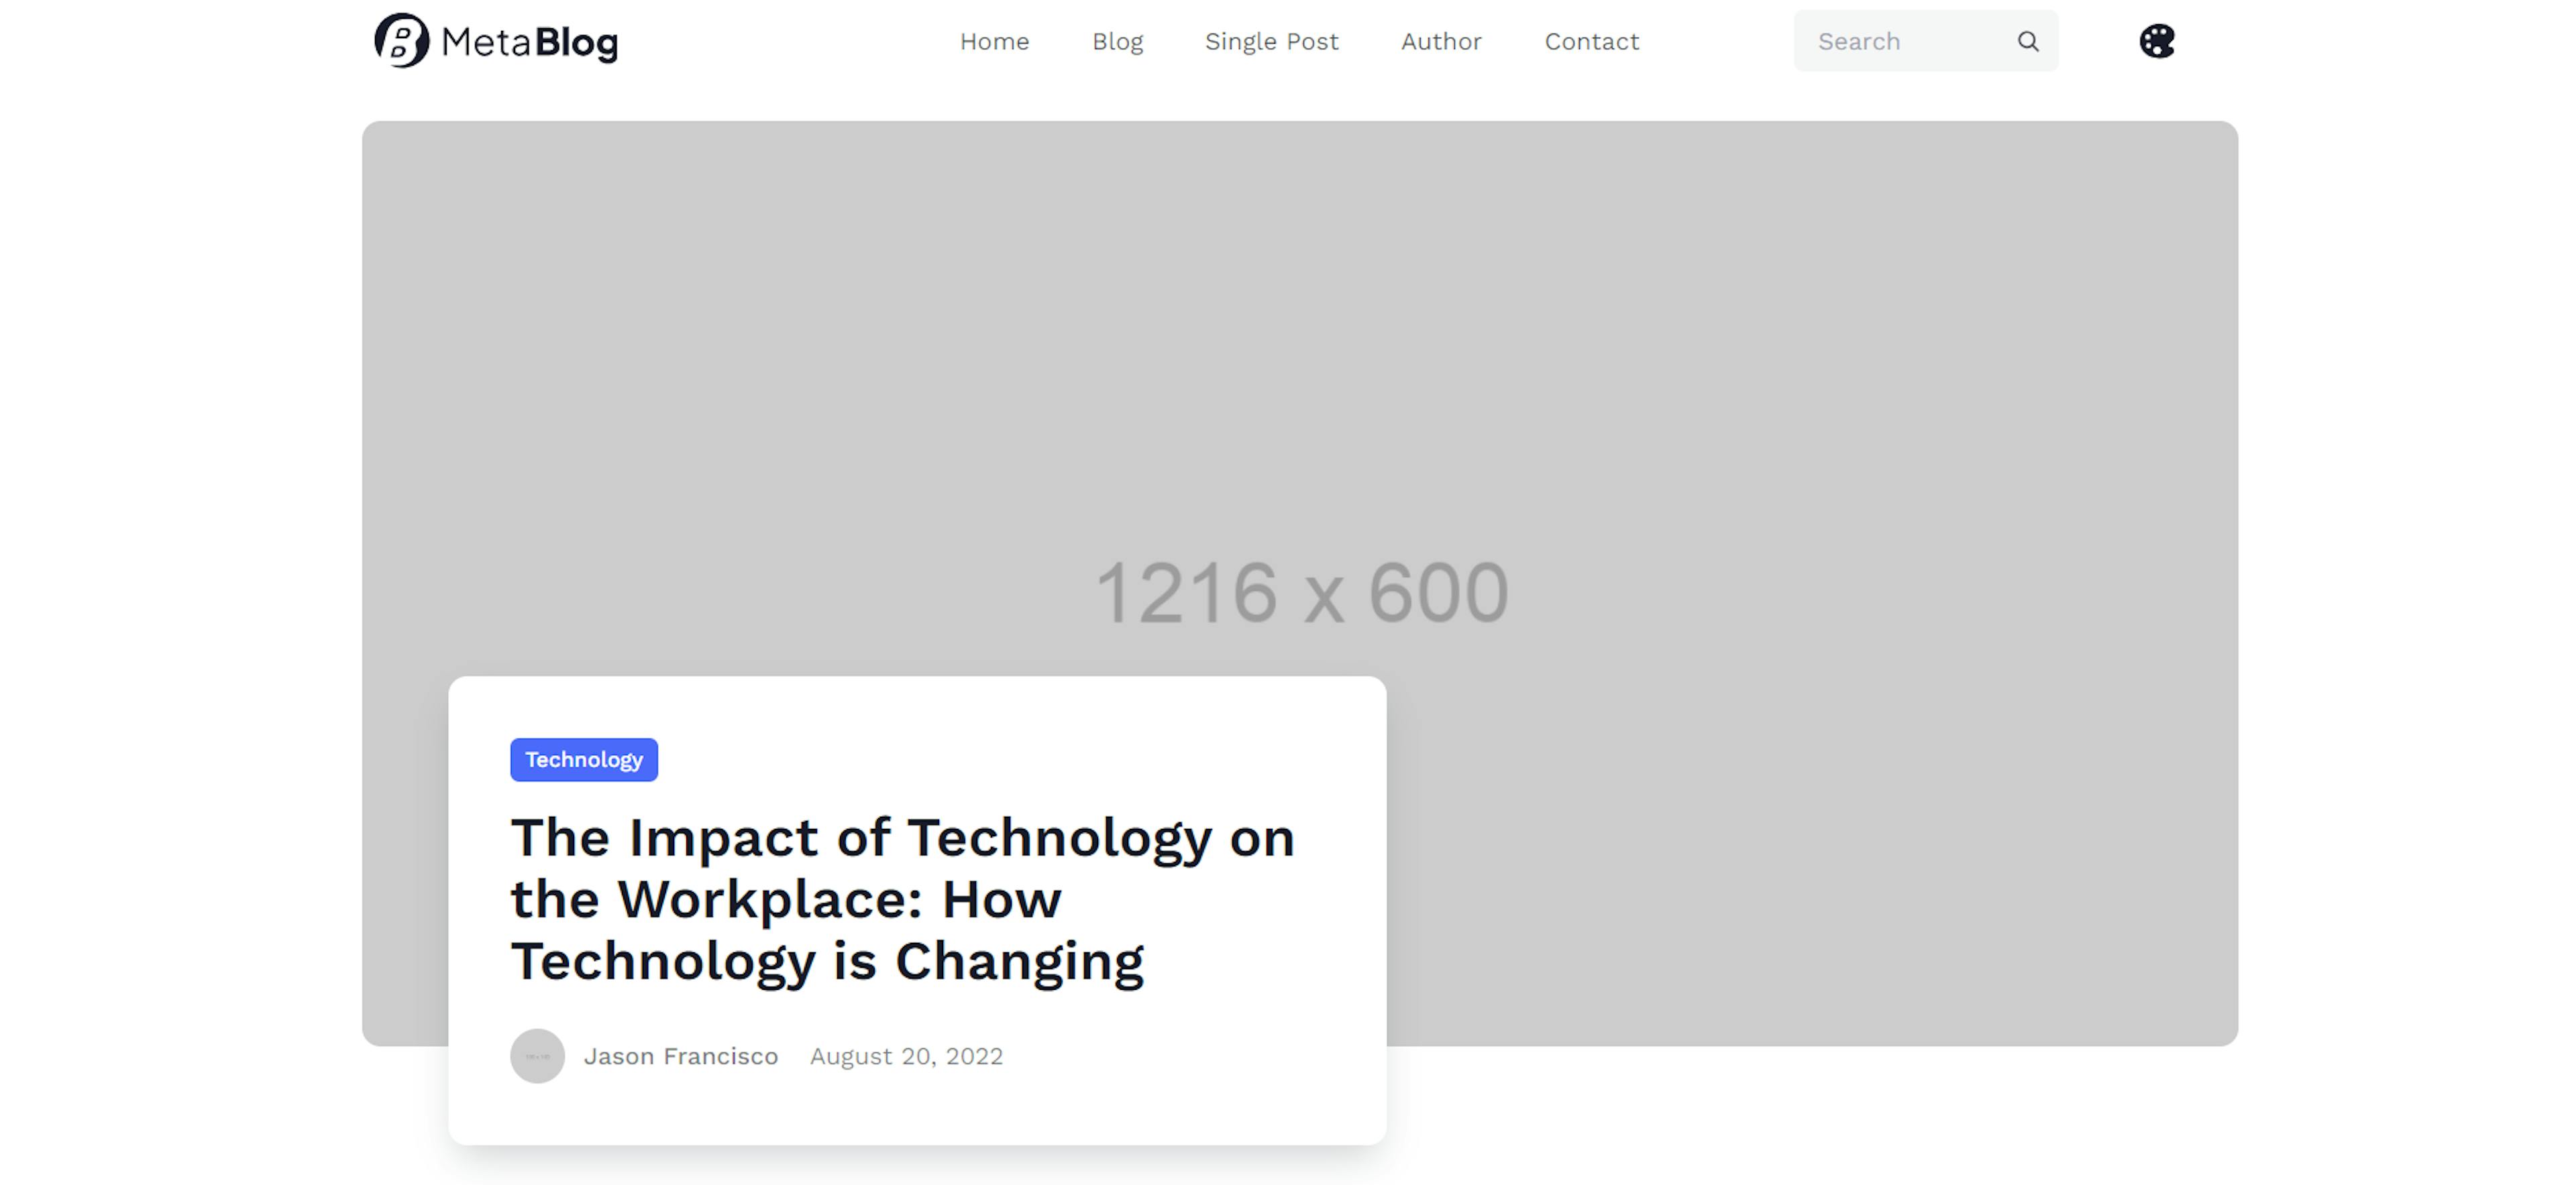Open the Blog navigation dropdown
The width and height of the screenshot is (2576, 1185).
point(1116,41)
